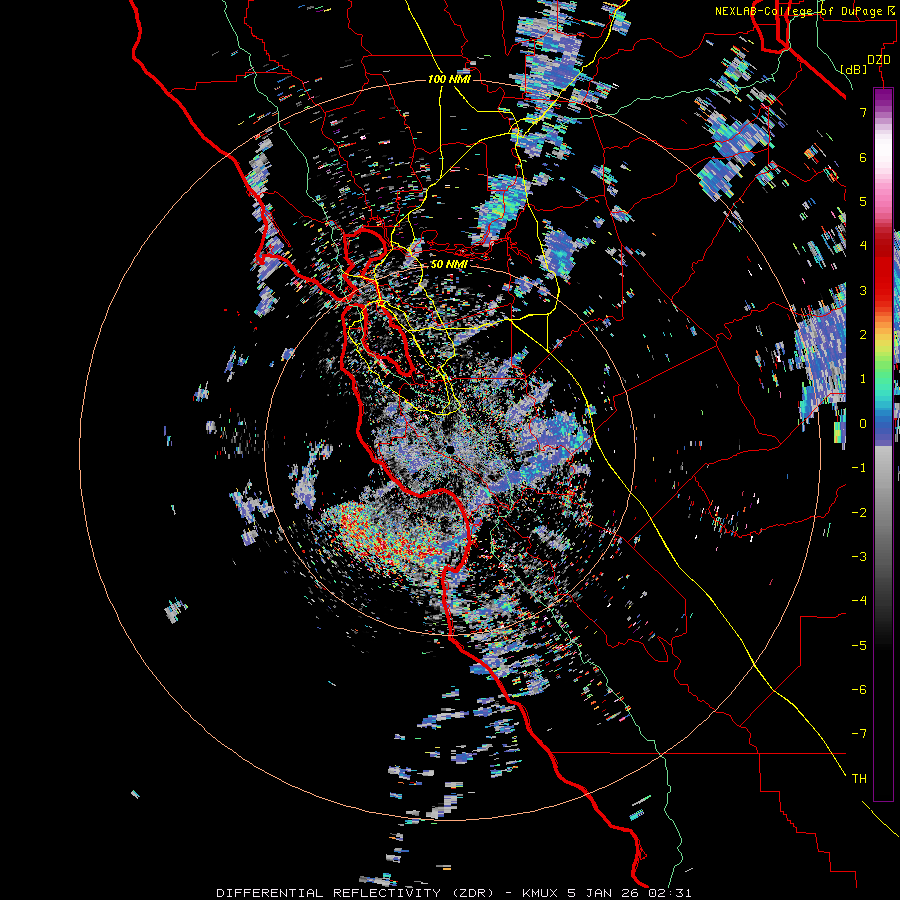The width and height of the screenshot is (900, 900).
Task: Click the 5 dB scale label
Action: click(863, 201)
